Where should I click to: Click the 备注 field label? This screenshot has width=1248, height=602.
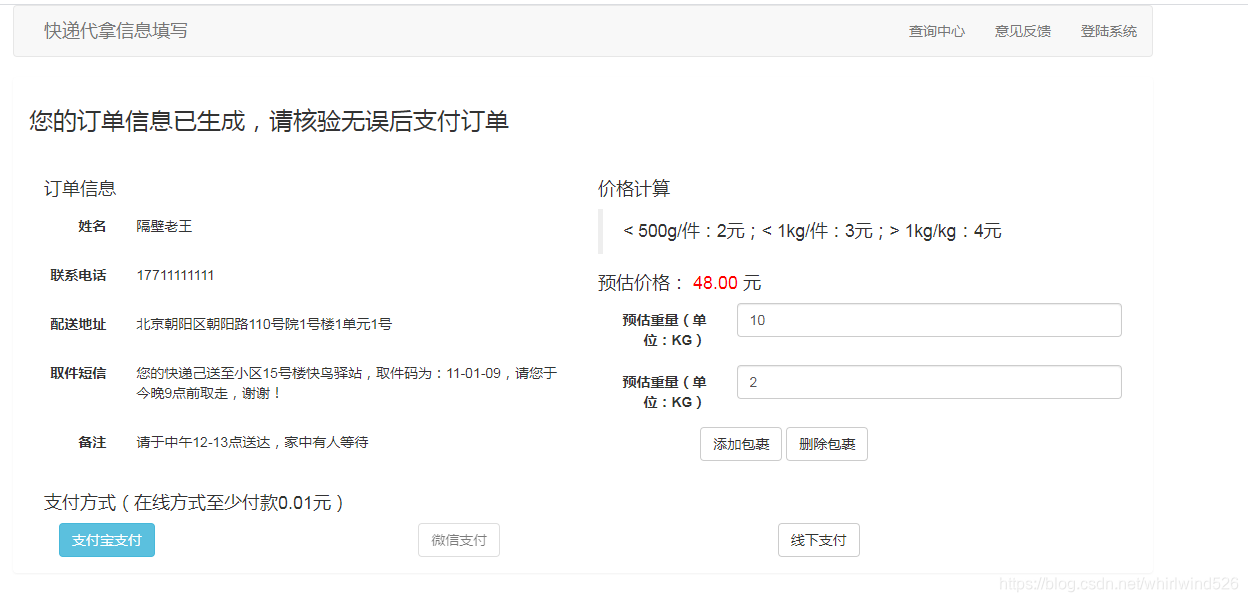(92, 441)
